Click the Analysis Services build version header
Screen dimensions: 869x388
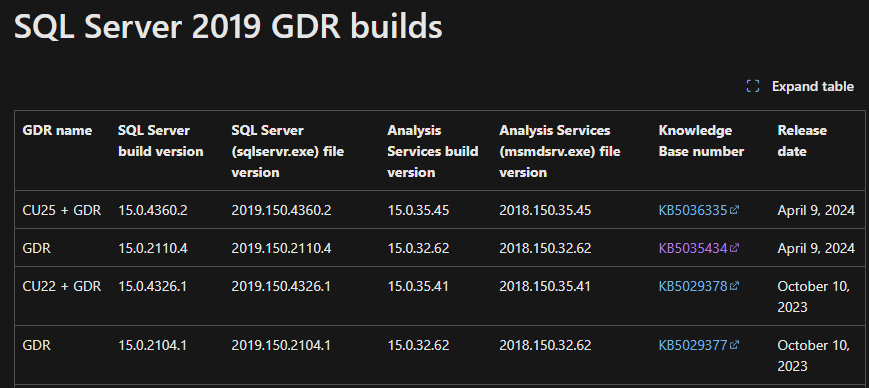[433, 151]
